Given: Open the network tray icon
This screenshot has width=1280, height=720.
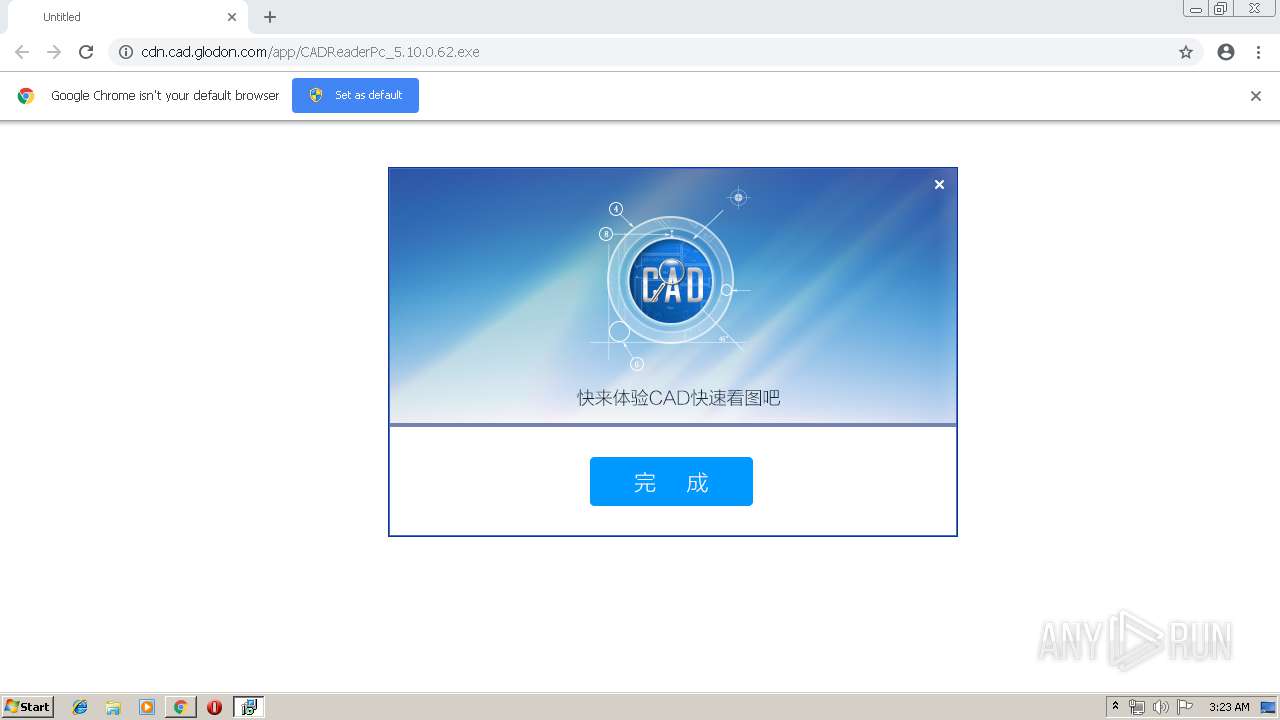Looking at the screenshot, I should click(1137, 707).
